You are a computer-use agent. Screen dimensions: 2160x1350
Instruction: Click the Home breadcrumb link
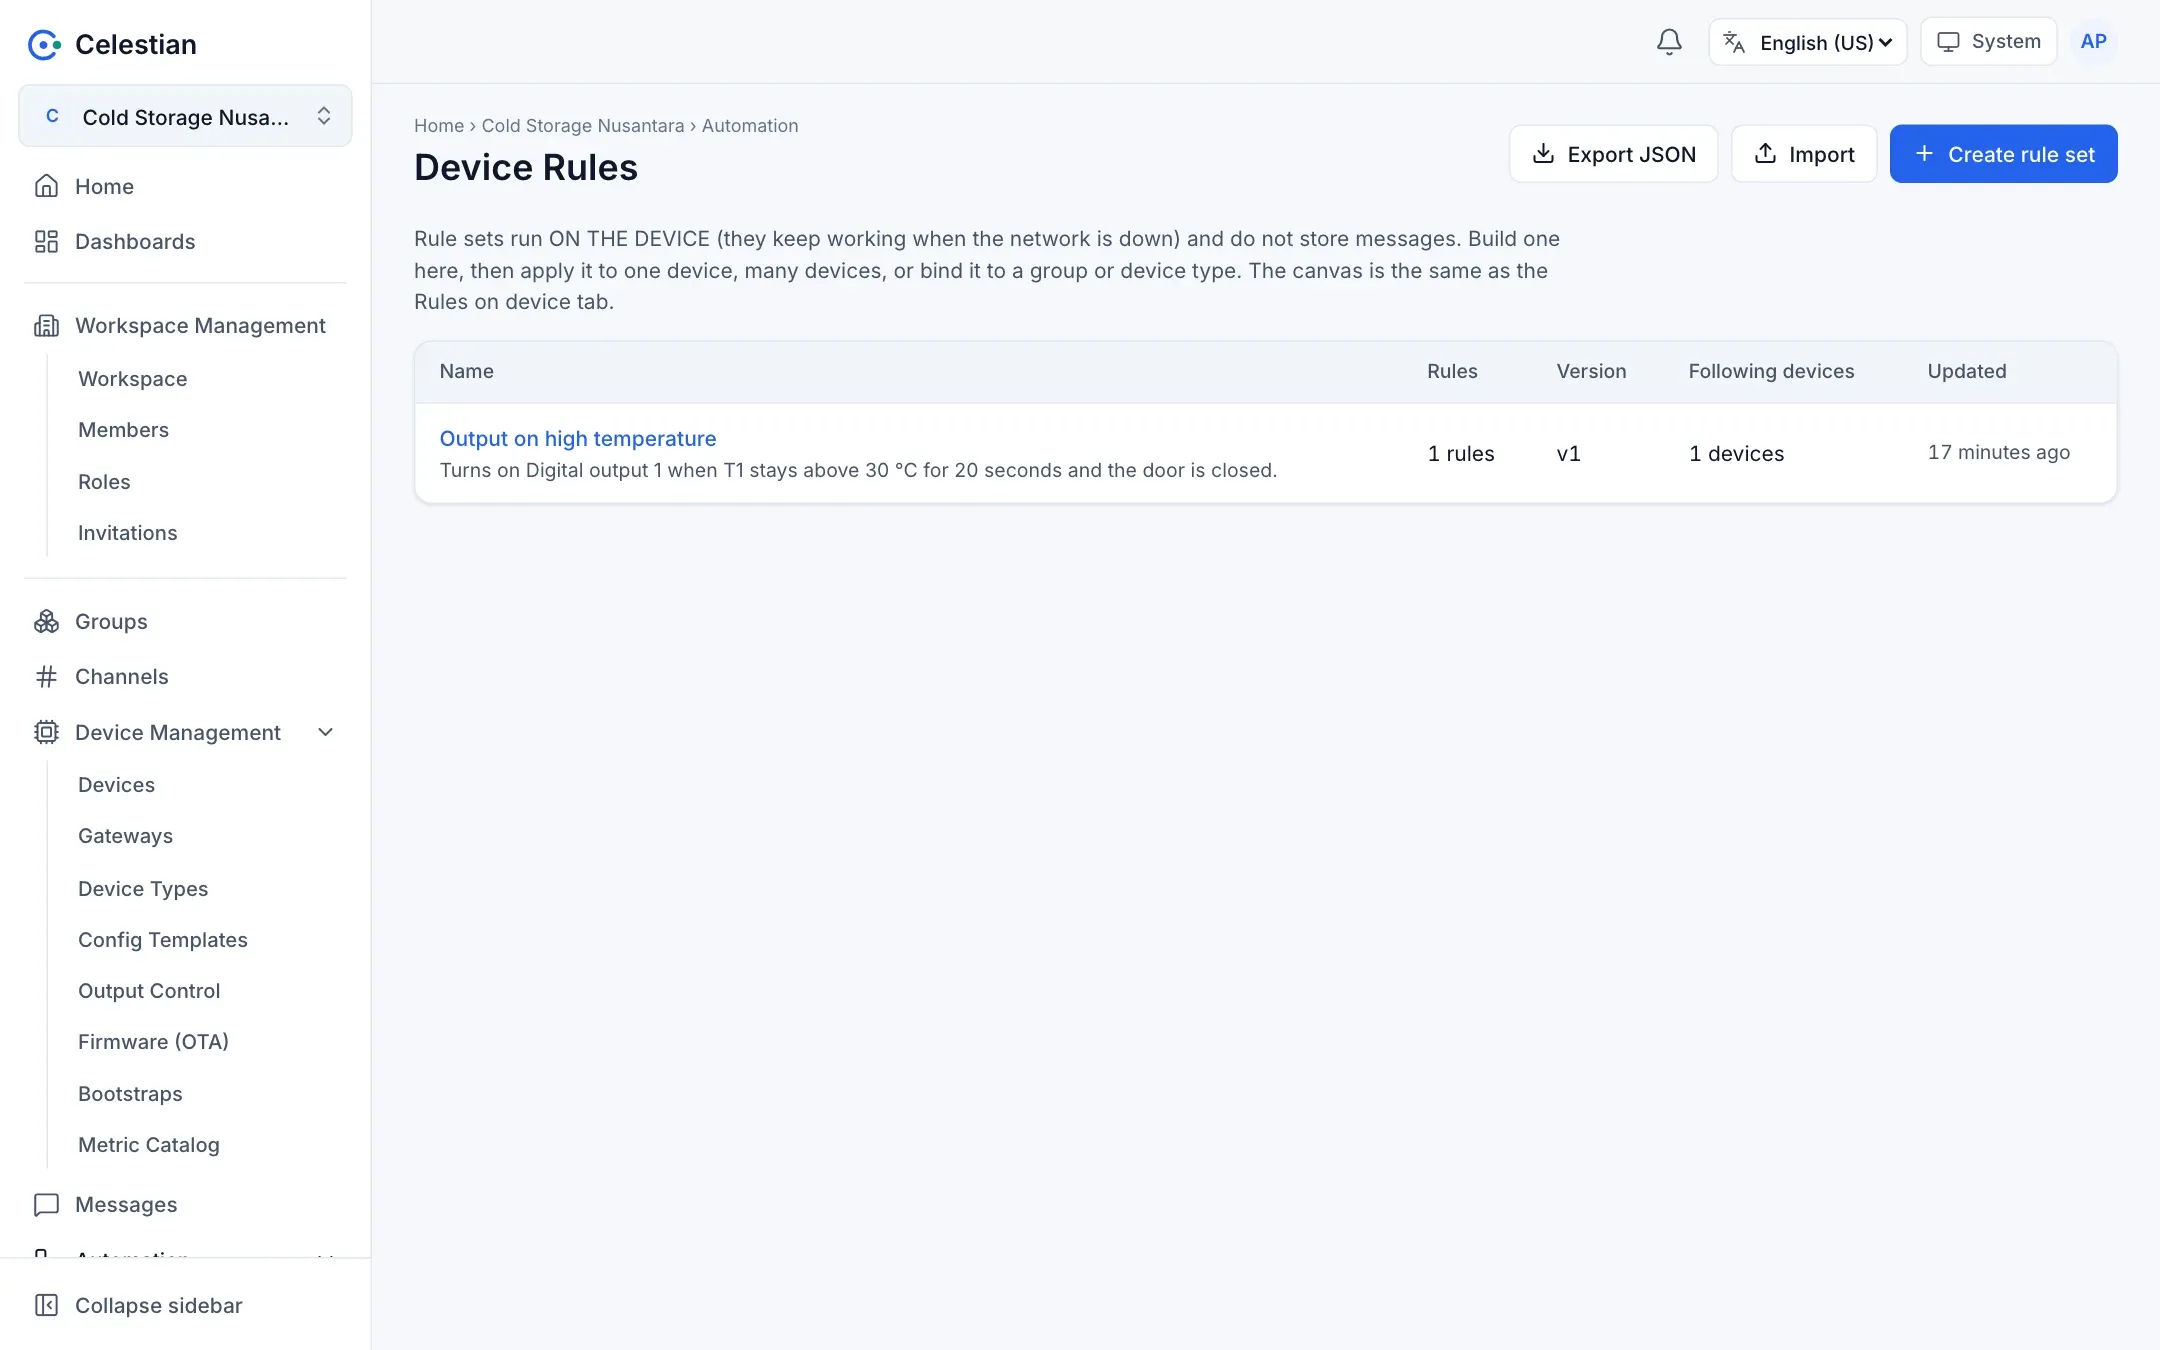tap(439, 126)
